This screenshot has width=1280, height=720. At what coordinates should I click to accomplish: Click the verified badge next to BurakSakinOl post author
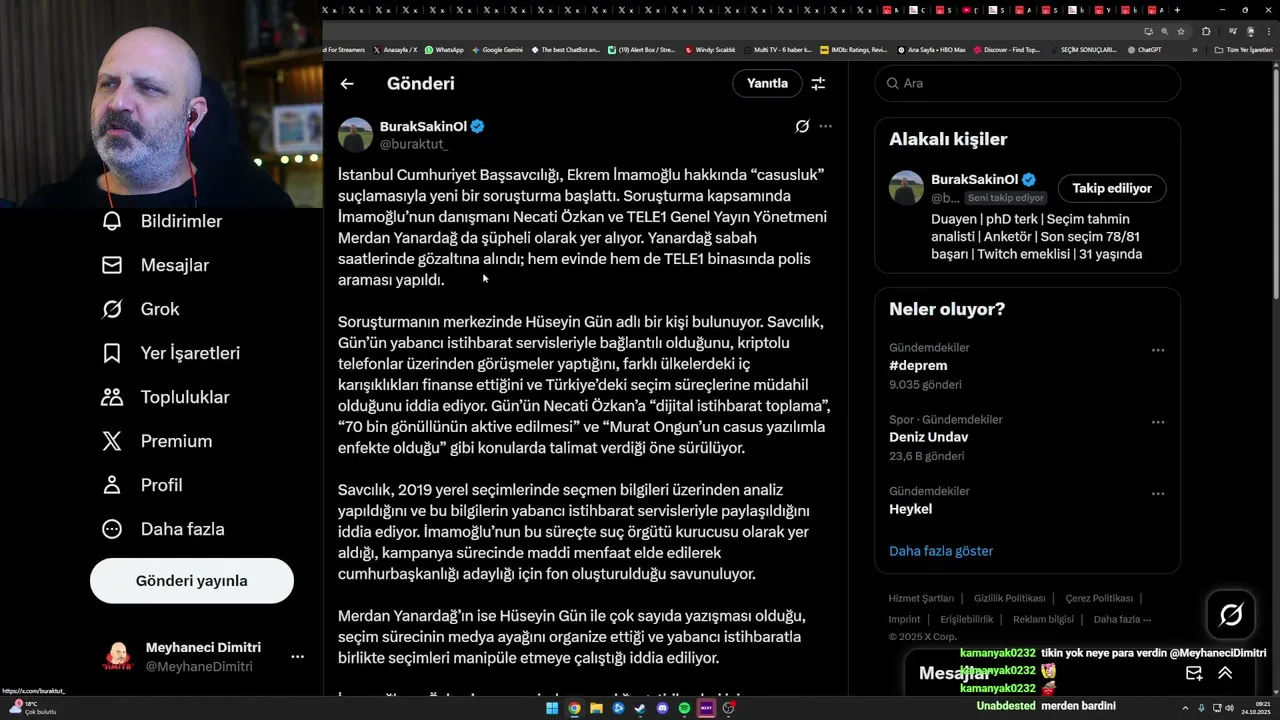click(478, 126)
